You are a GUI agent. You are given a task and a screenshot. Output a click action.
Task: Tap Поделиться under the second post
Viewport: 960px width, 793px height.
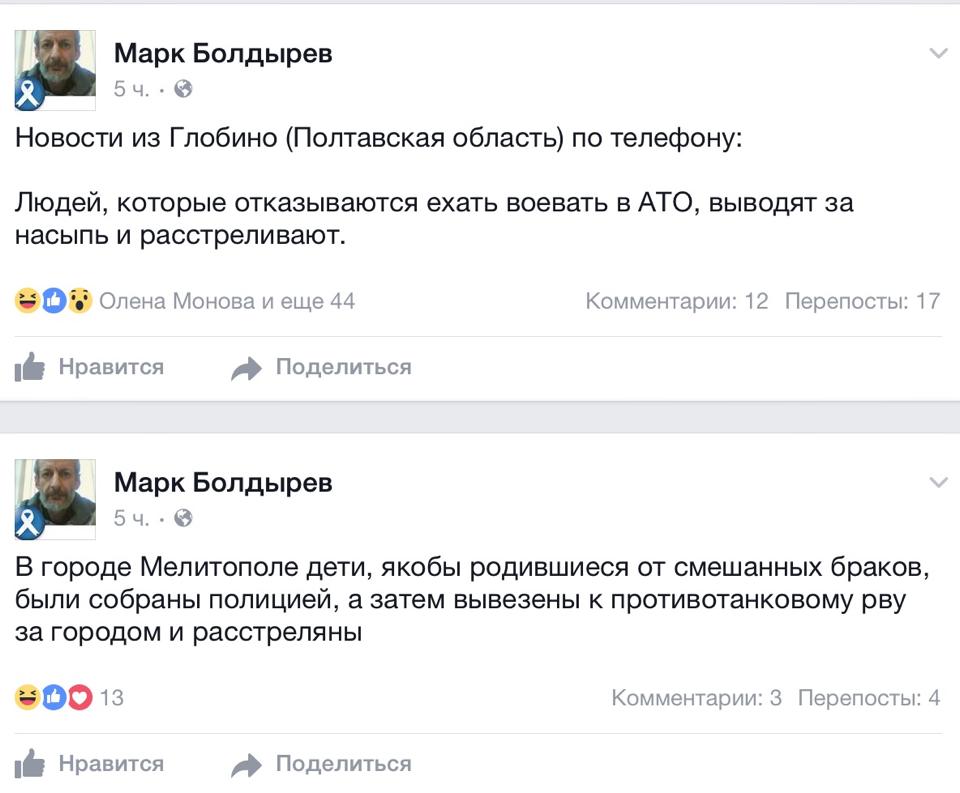click(343, 764)
